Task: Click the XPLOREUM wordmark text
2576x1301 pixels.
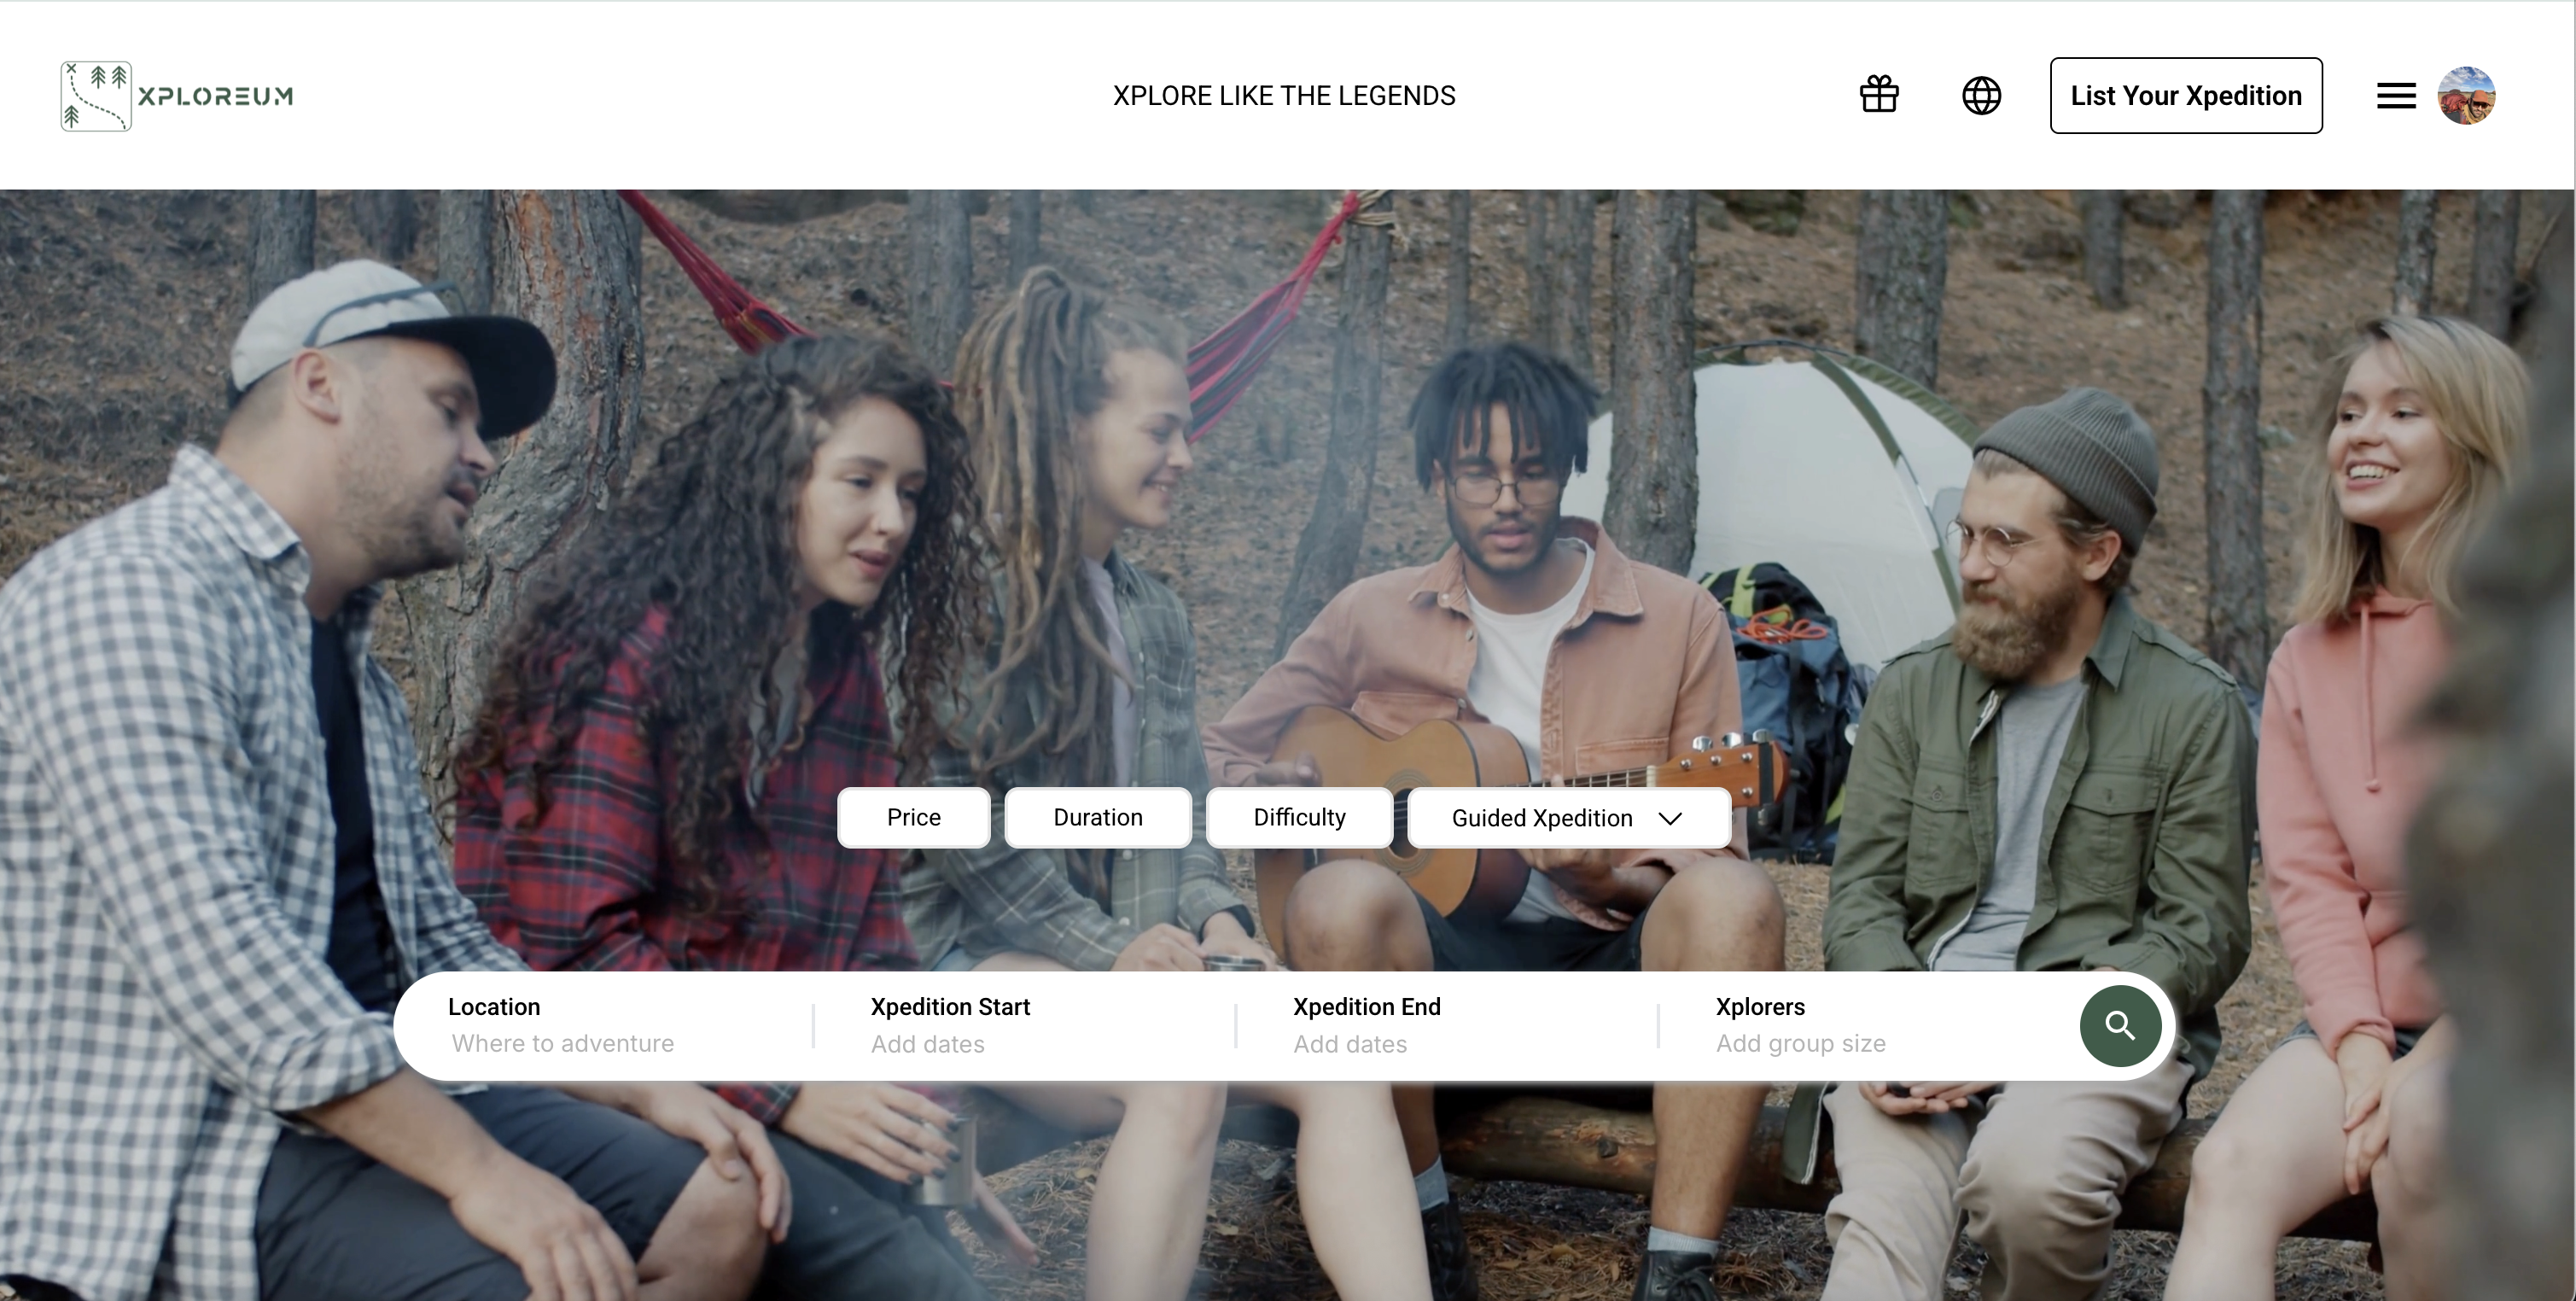Action: coord(216,96)
